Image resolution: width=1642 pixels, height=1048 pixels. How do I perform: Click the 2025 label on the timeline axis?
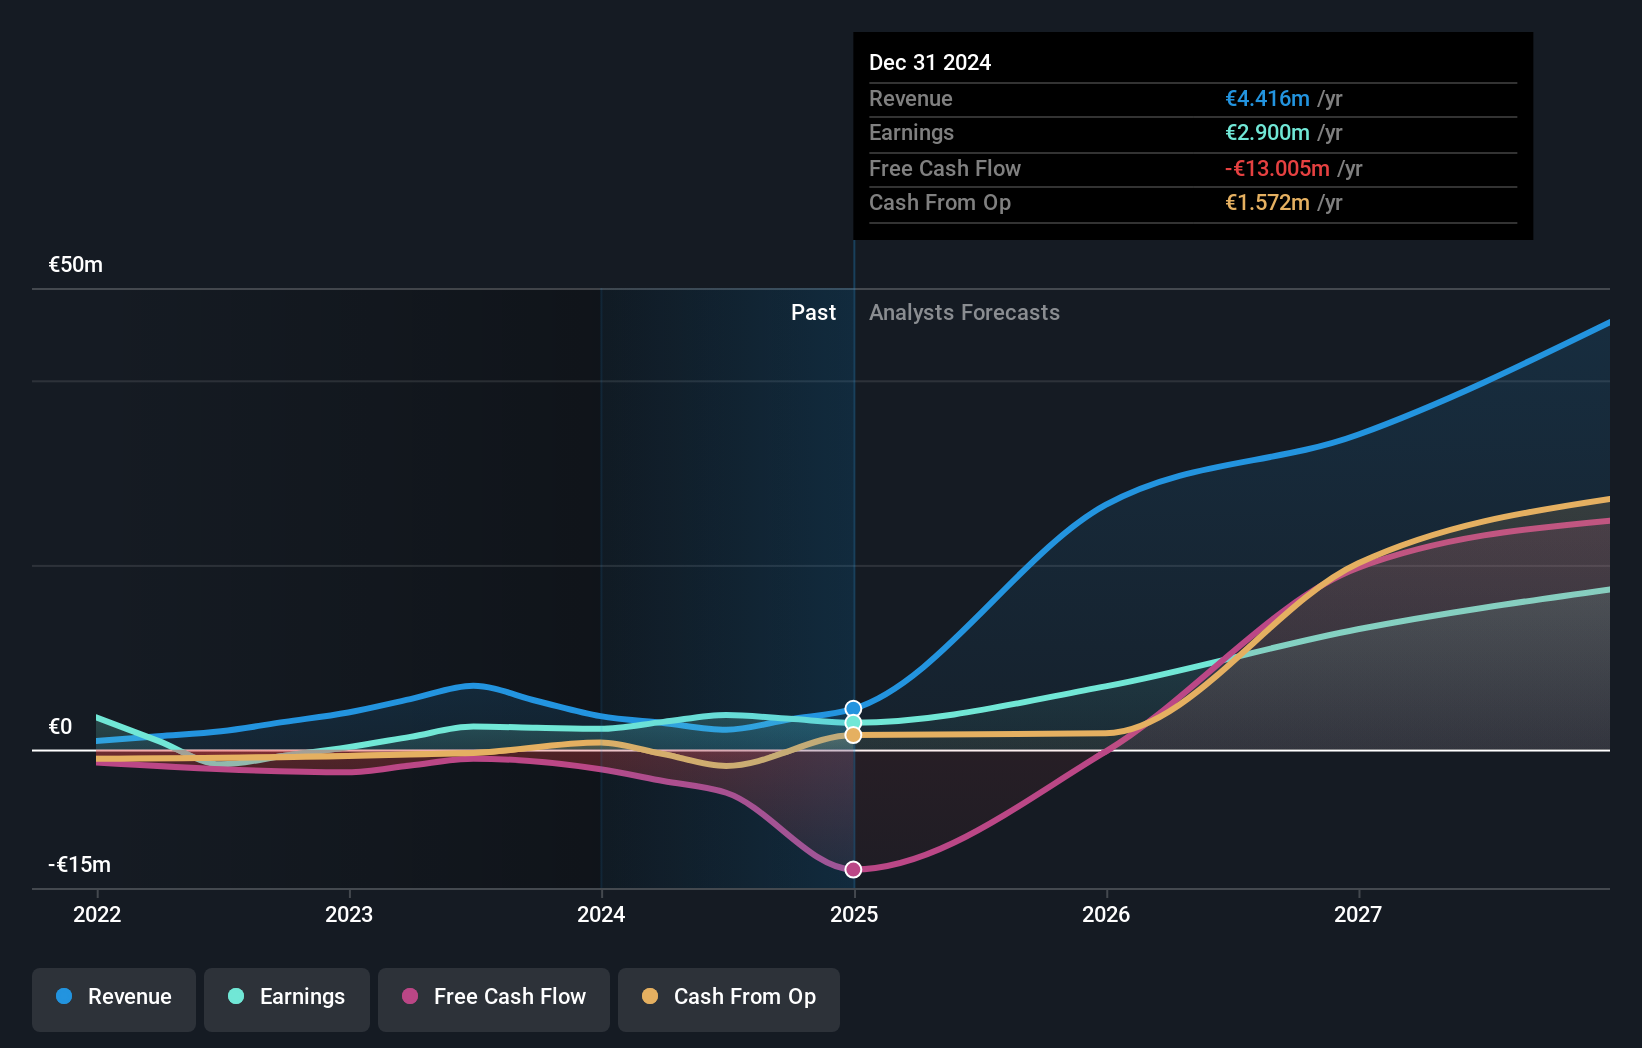[x=853, y=914]
